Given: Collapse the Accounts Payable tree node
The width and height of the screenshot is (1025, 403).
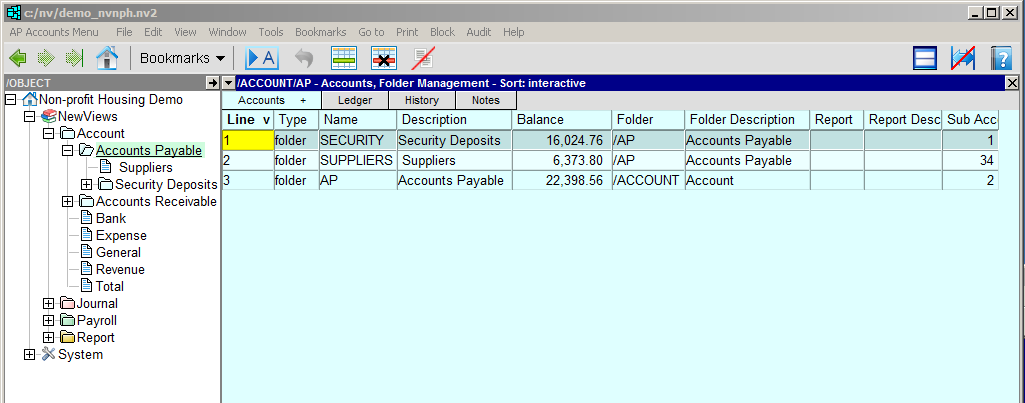Looking at the screenshot, I should click(x=68, y=151).
